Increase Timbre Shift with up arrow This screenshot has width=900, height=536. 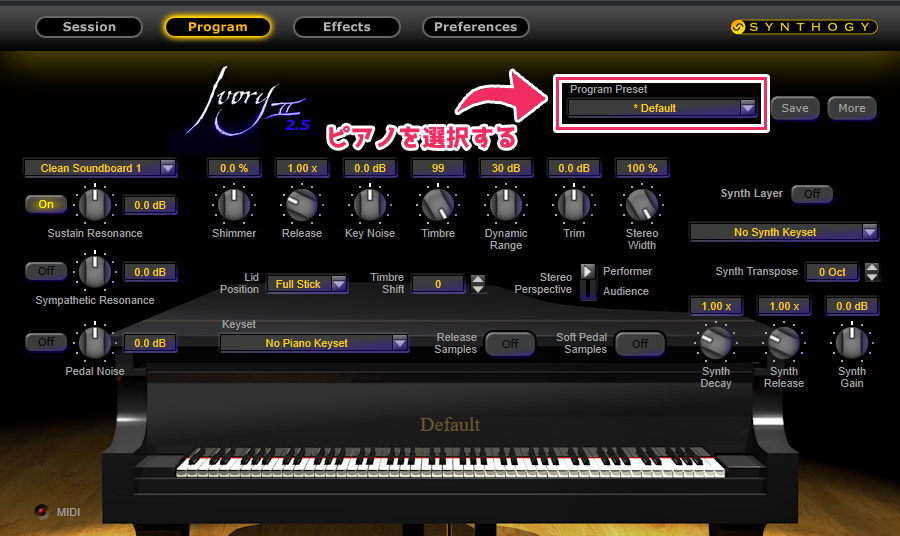coord(478,279)
